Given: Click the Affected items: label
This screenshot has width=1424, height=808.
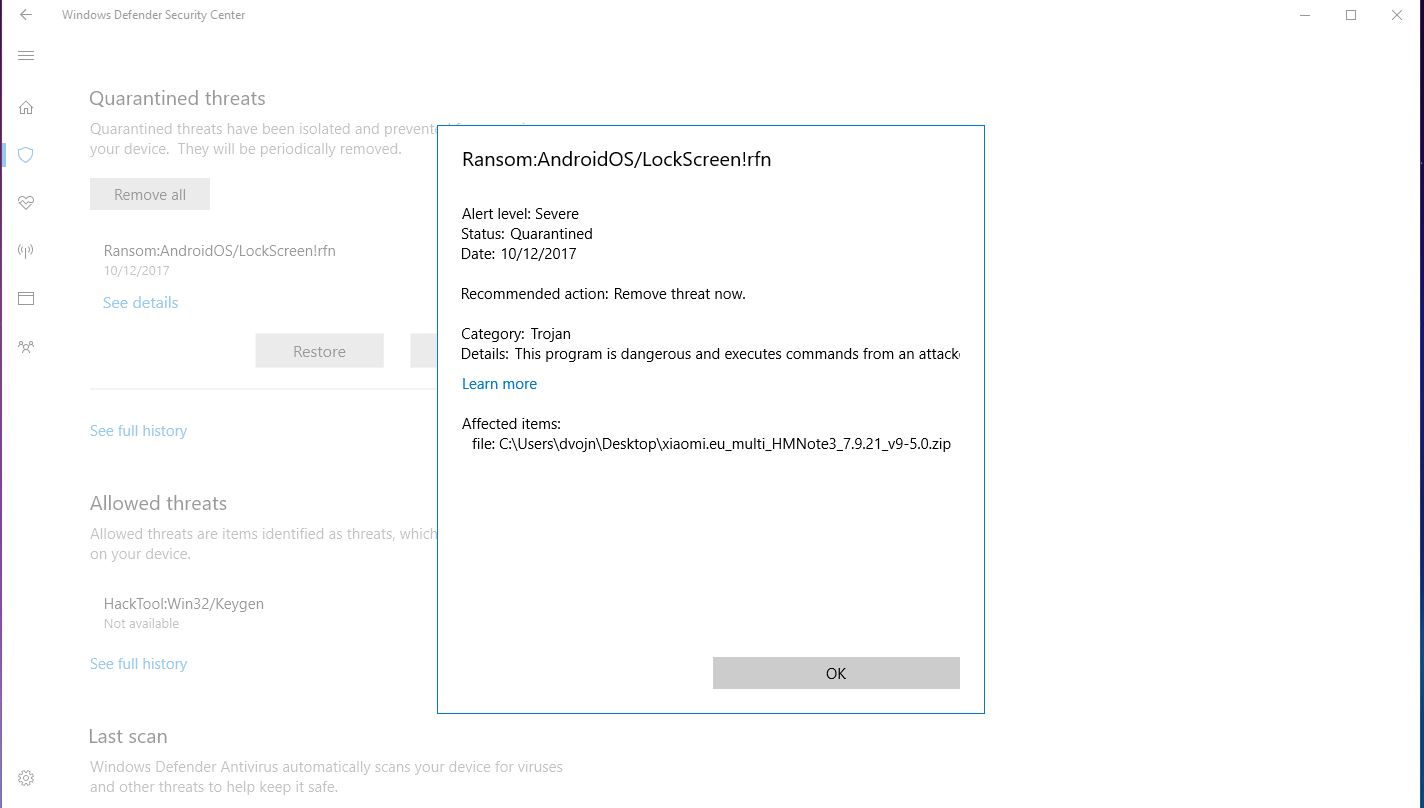Looking at the screenshot, I should pyautogui.click(x=511, y=424).
